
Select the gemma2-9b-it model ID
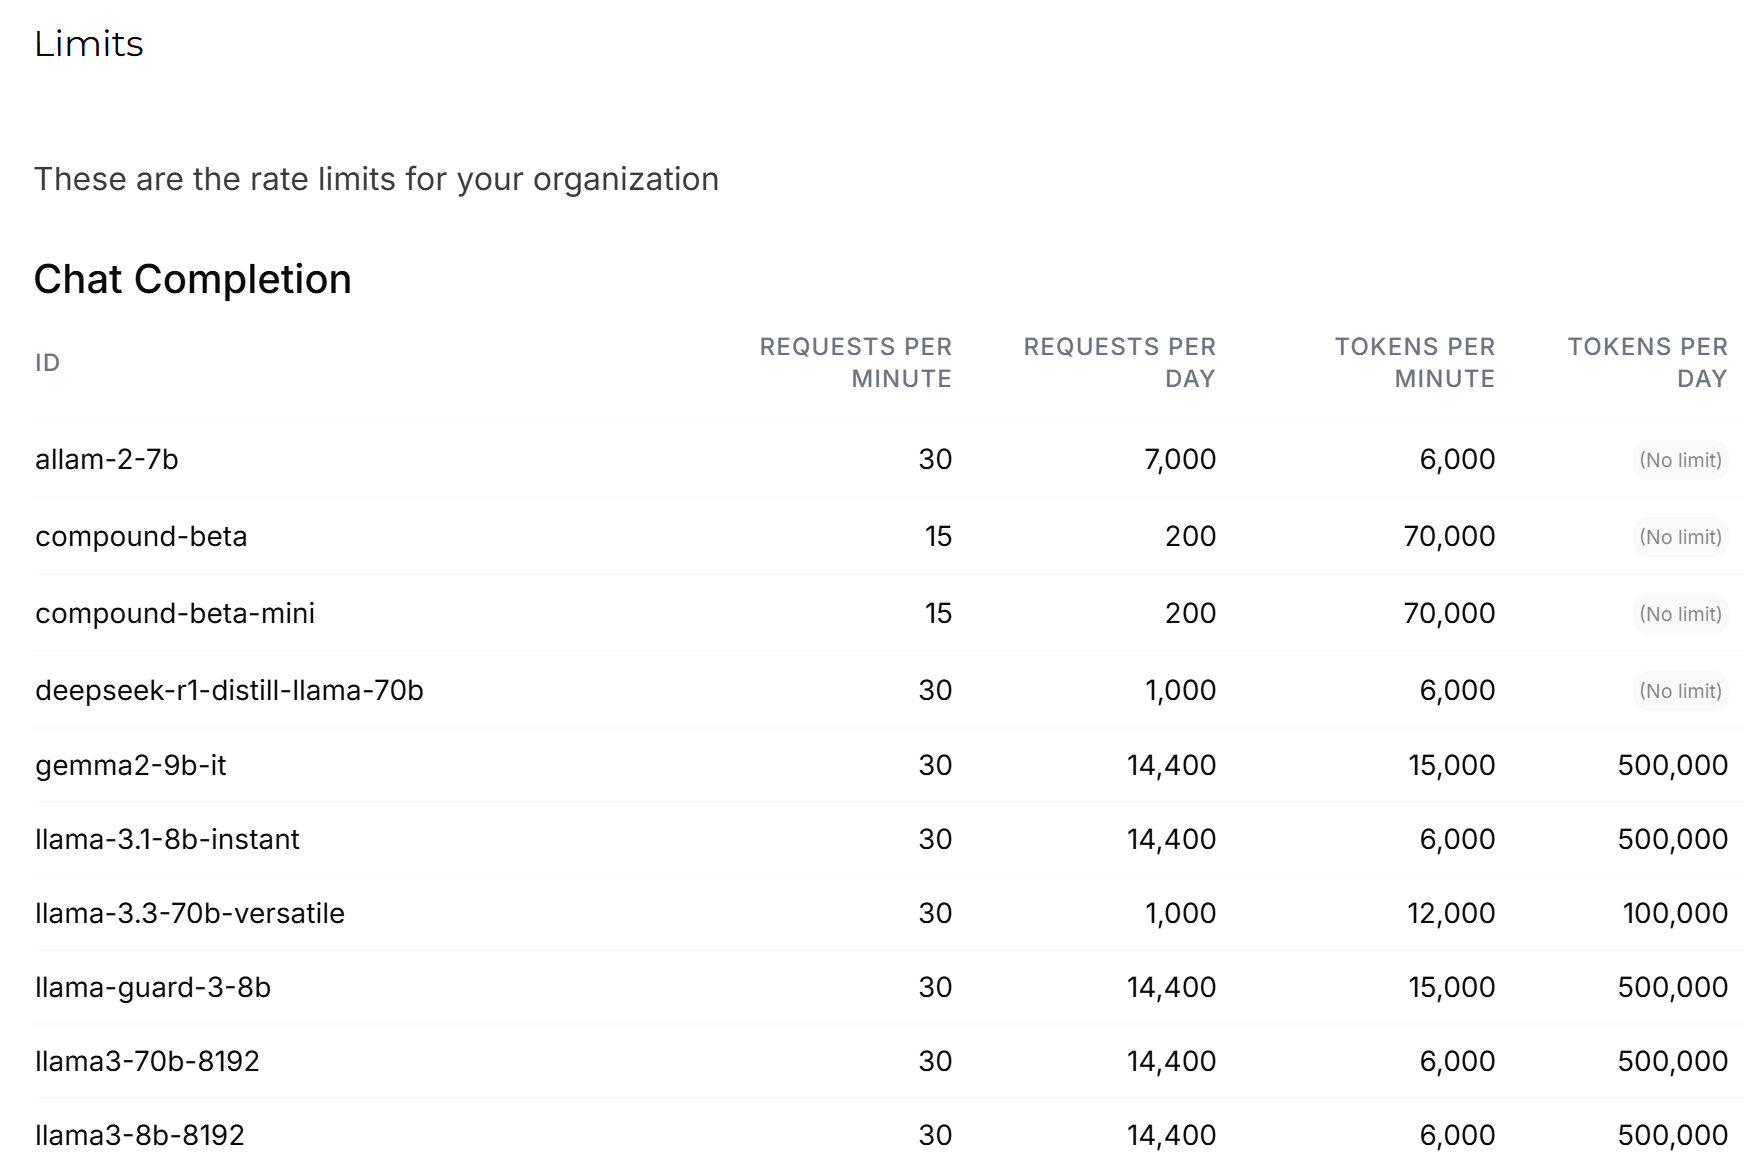pos(131,765)
